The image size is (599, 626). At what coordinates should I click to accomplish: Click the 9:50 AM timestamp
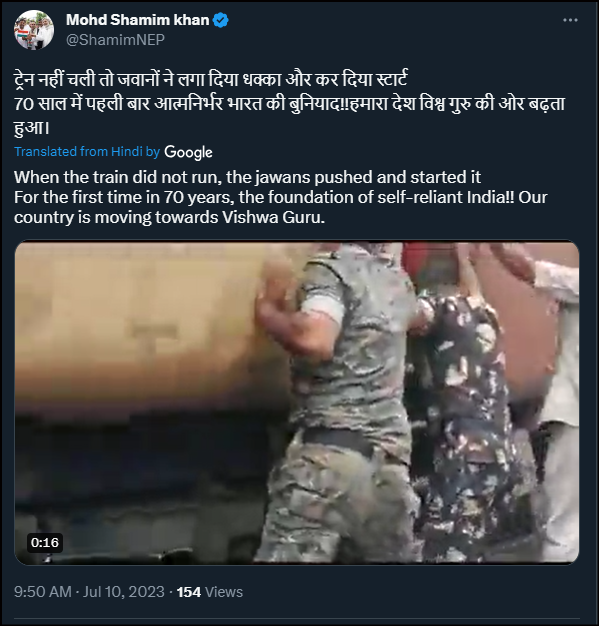[43, 592]
